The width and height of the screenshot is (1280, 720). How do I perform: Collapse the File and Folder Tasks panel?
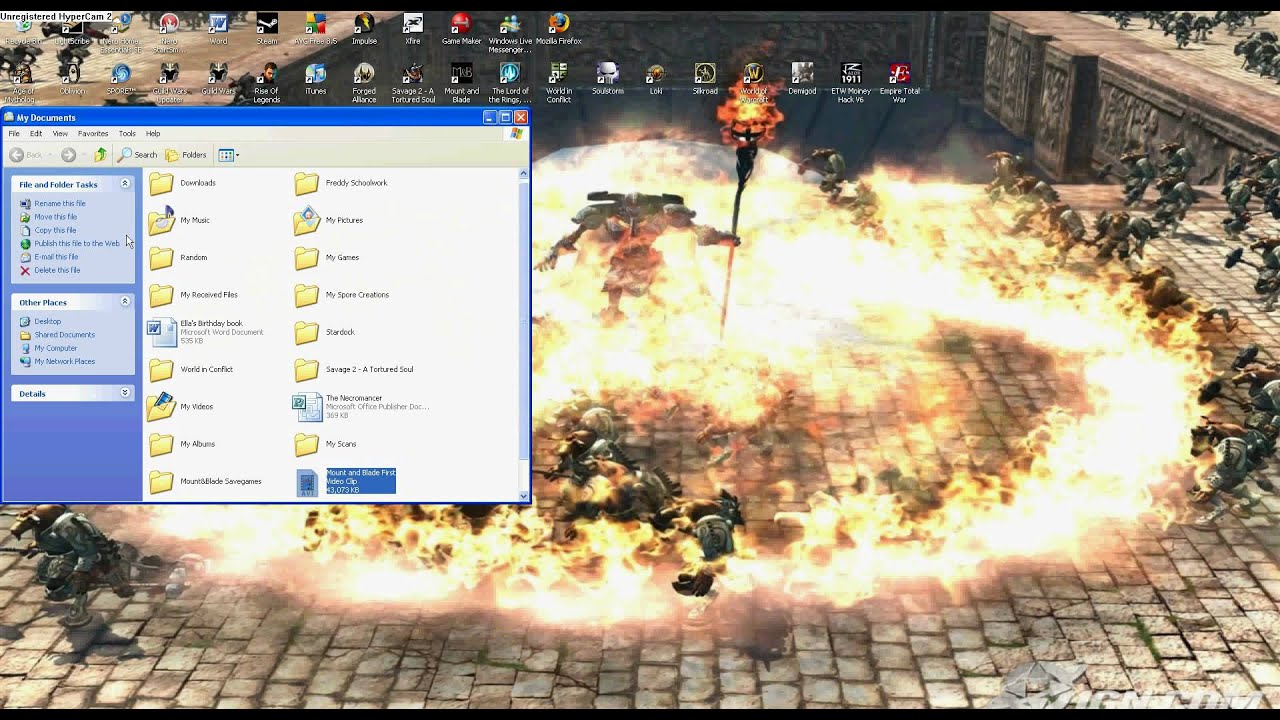[125, 184]
